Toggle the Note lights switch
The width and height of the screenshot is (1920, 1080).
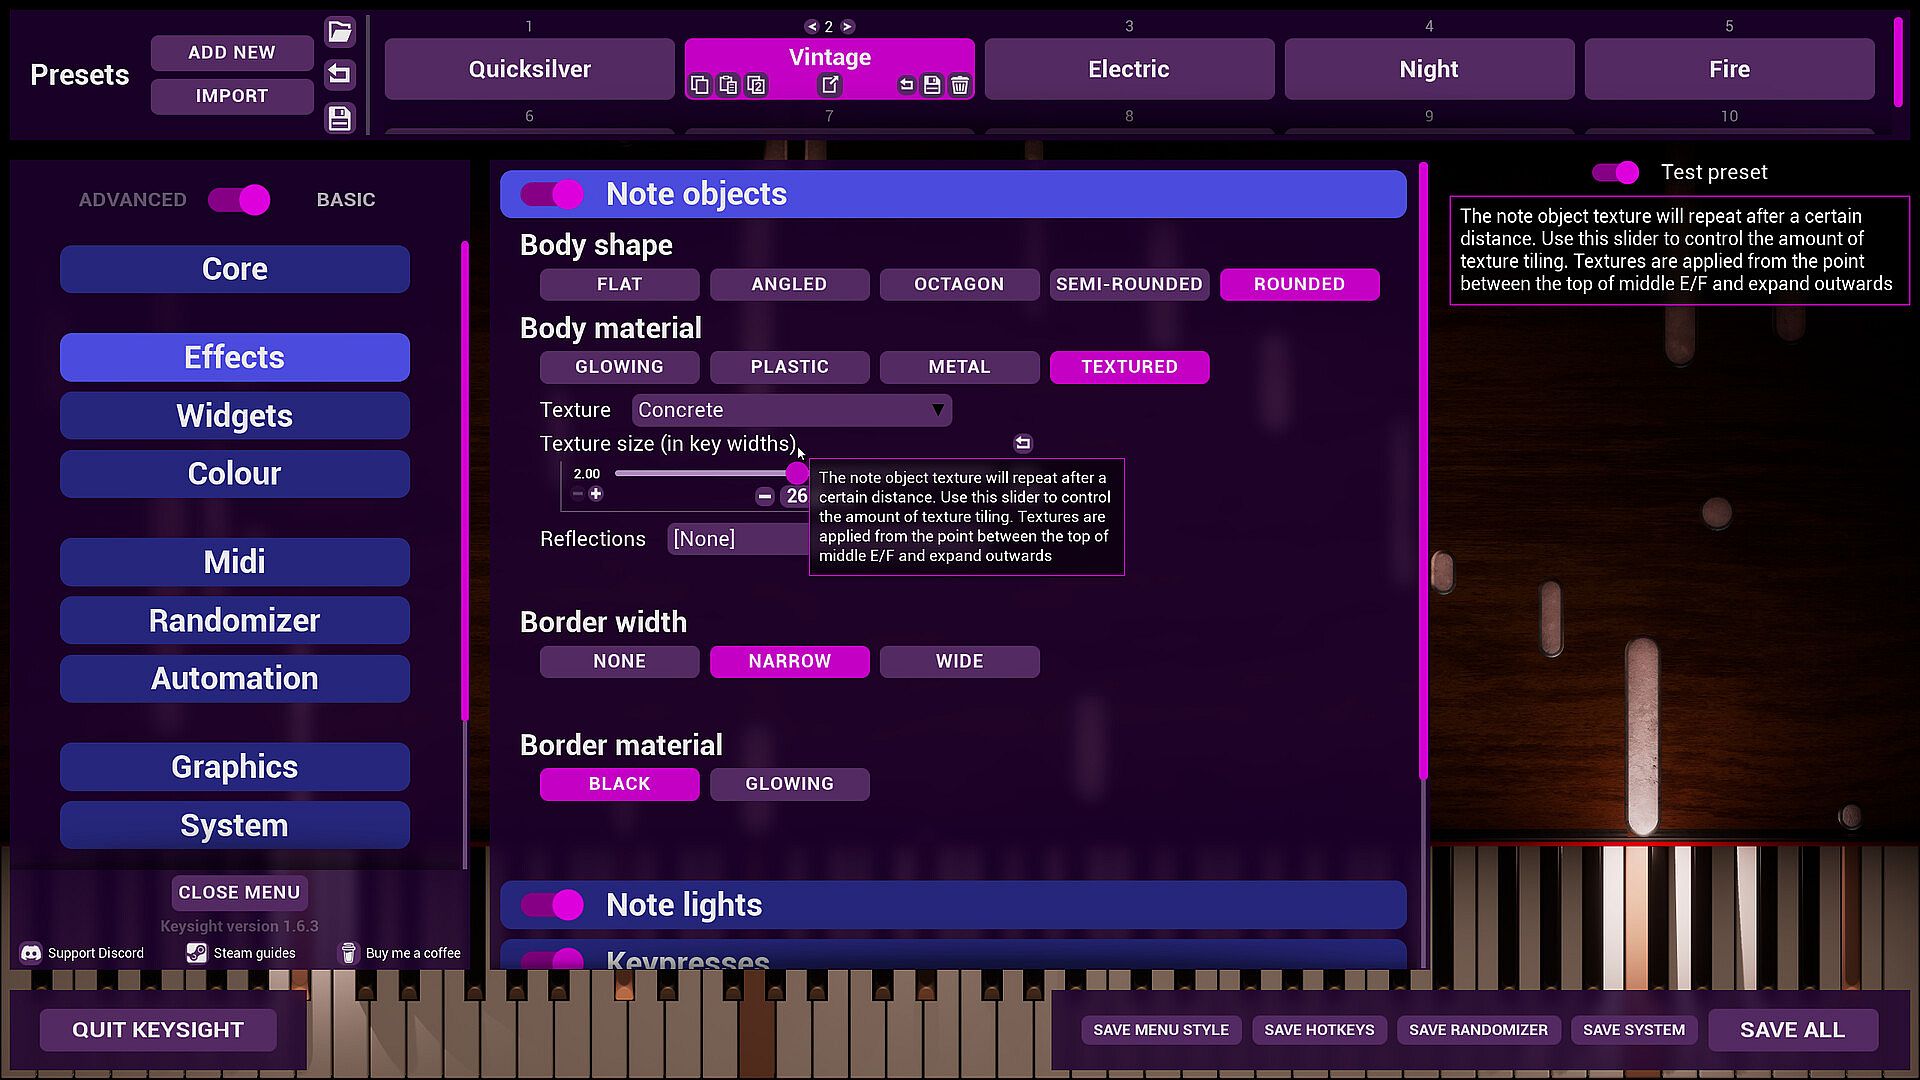[x=552, y=905]
